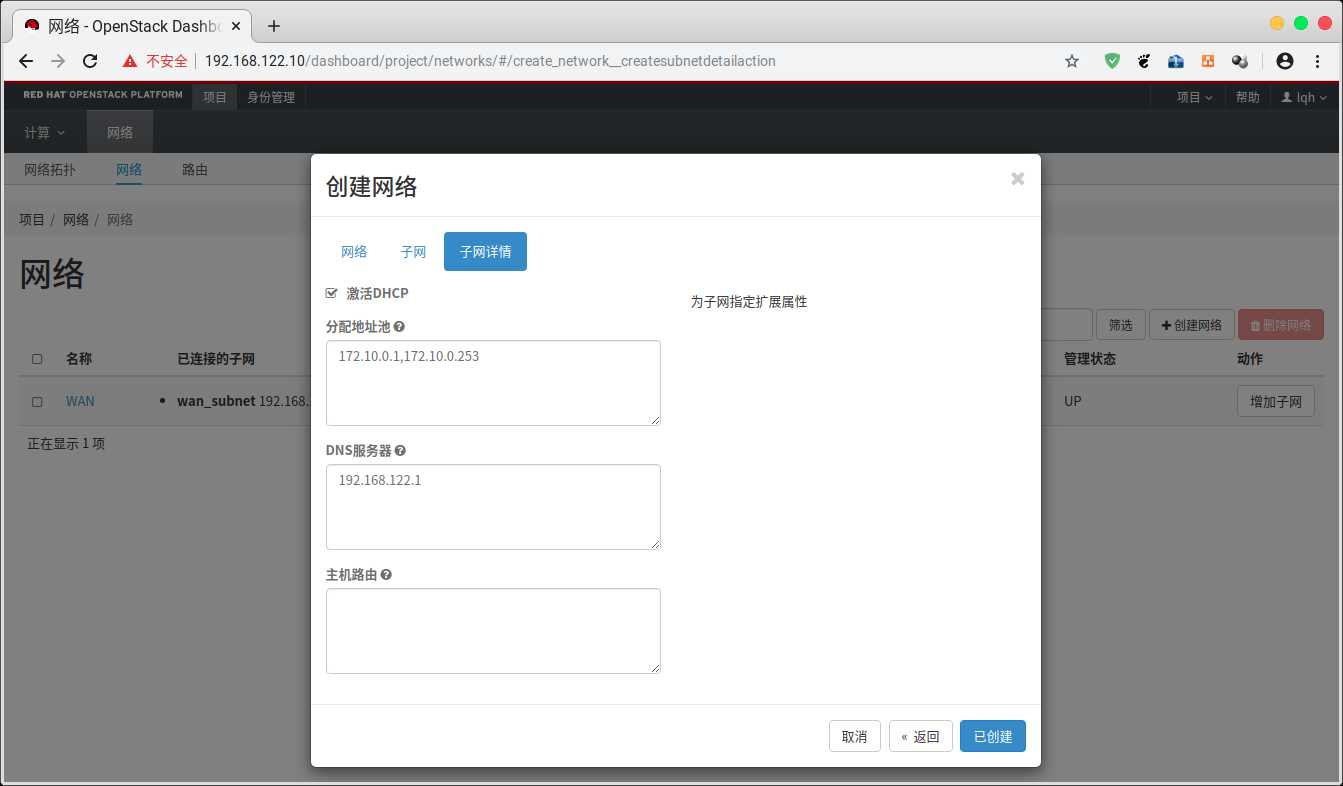Close the OpenStack Dashboard browser tab
This screenshot has height=786, width=1343.
click(235, 26)
